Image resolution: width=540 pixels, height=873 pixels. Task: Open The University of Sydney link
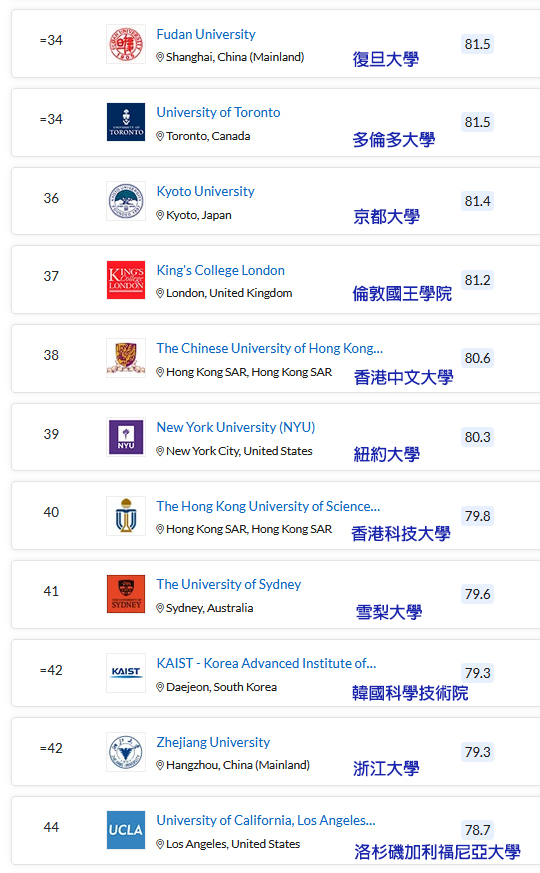(x=229, y=585)
